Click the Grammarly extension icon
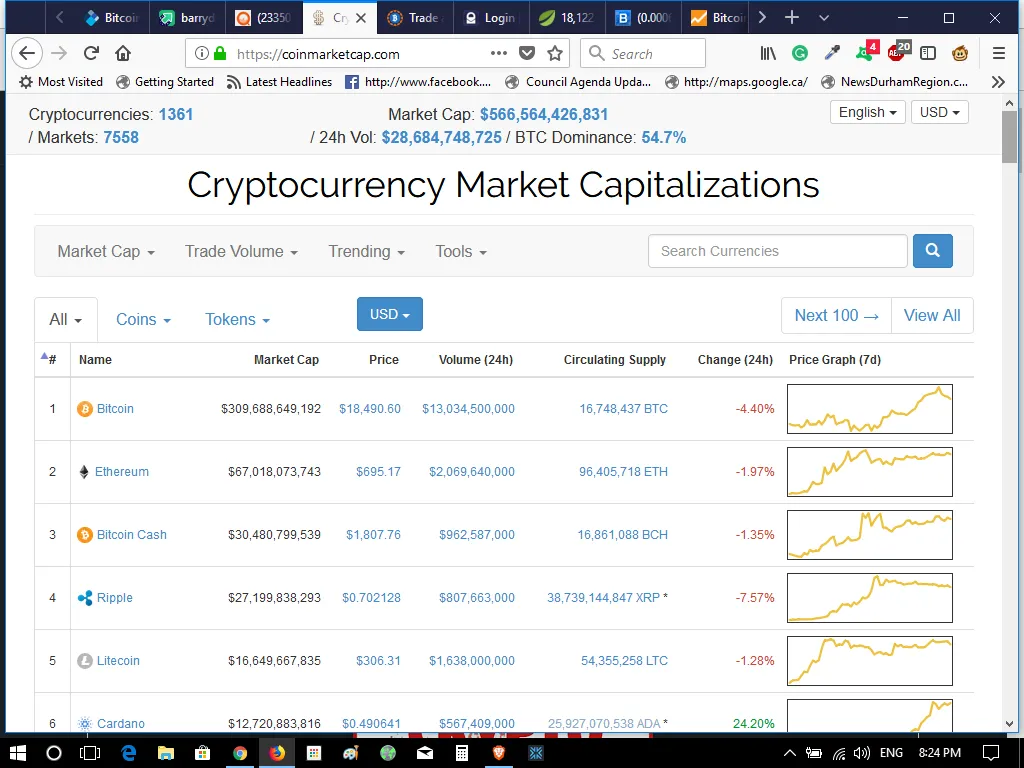Screen dimensions: 1024x768 [x=800, y=54]
